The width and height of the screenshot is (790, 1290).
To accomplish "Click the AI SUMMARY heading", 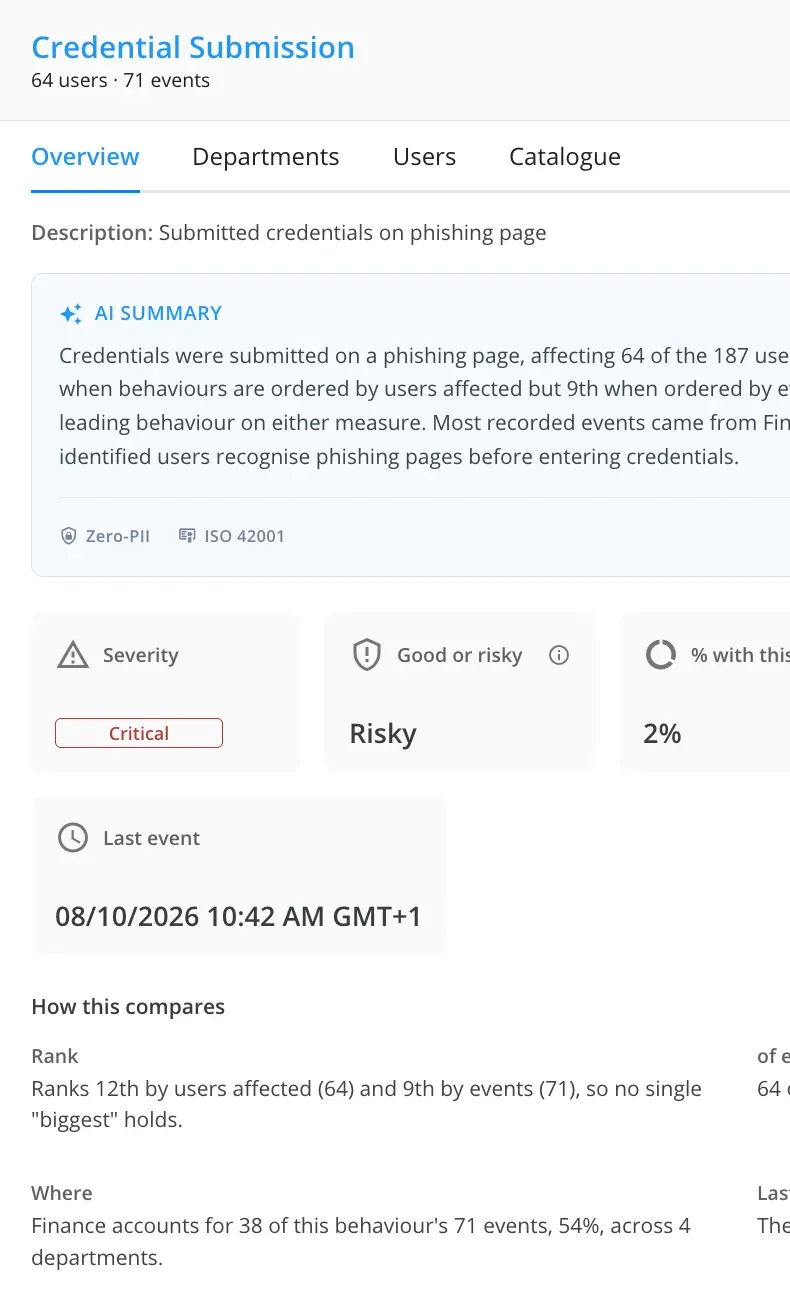I will tap(158, 313).
